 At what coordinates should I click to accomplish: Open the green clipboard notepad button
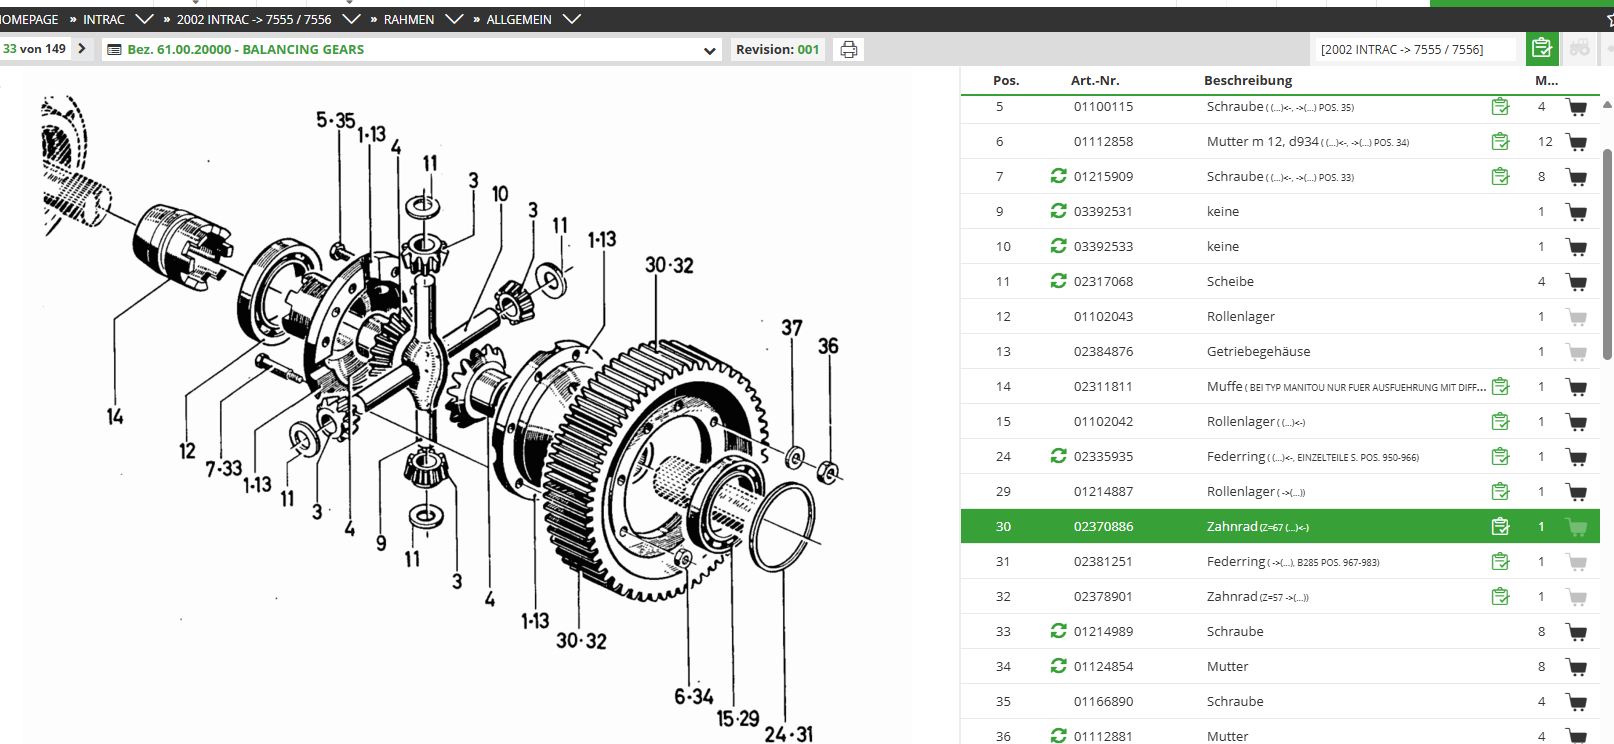click(x=1541, y=48)
